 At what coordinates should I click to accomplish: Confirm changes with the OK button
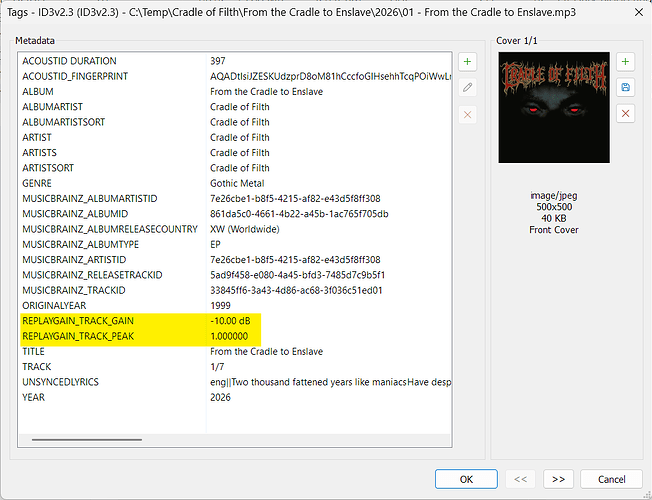pos(466,479)
